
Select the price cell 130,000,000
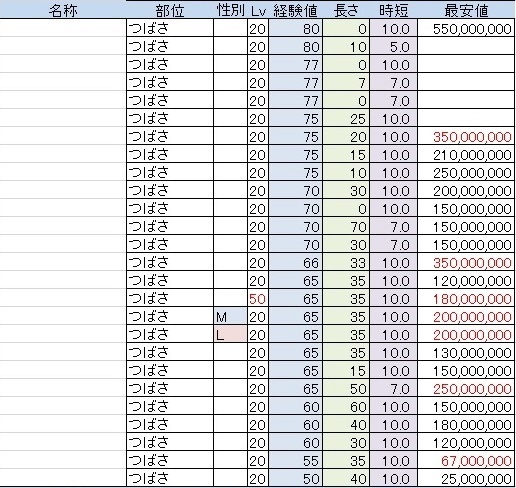466,352
